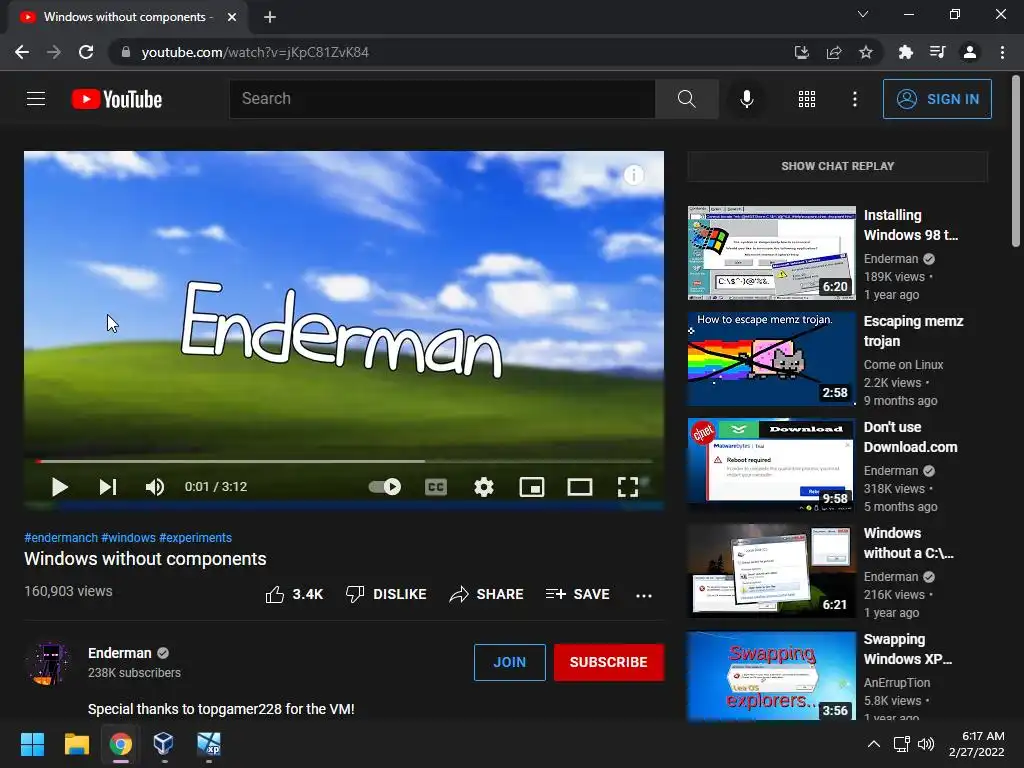Screen dimensions: 1024x768
Task: Enable miniplayer mode
Action: point(532,487)
